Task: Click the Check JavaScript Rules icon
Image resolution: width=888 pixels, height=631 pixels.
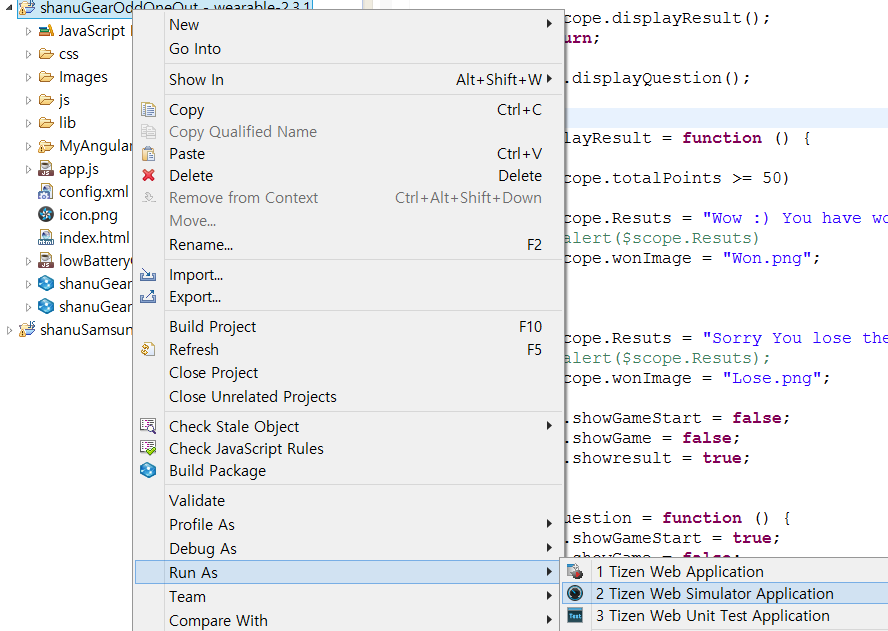Action: pyautogui.click(x=148, y=448)
